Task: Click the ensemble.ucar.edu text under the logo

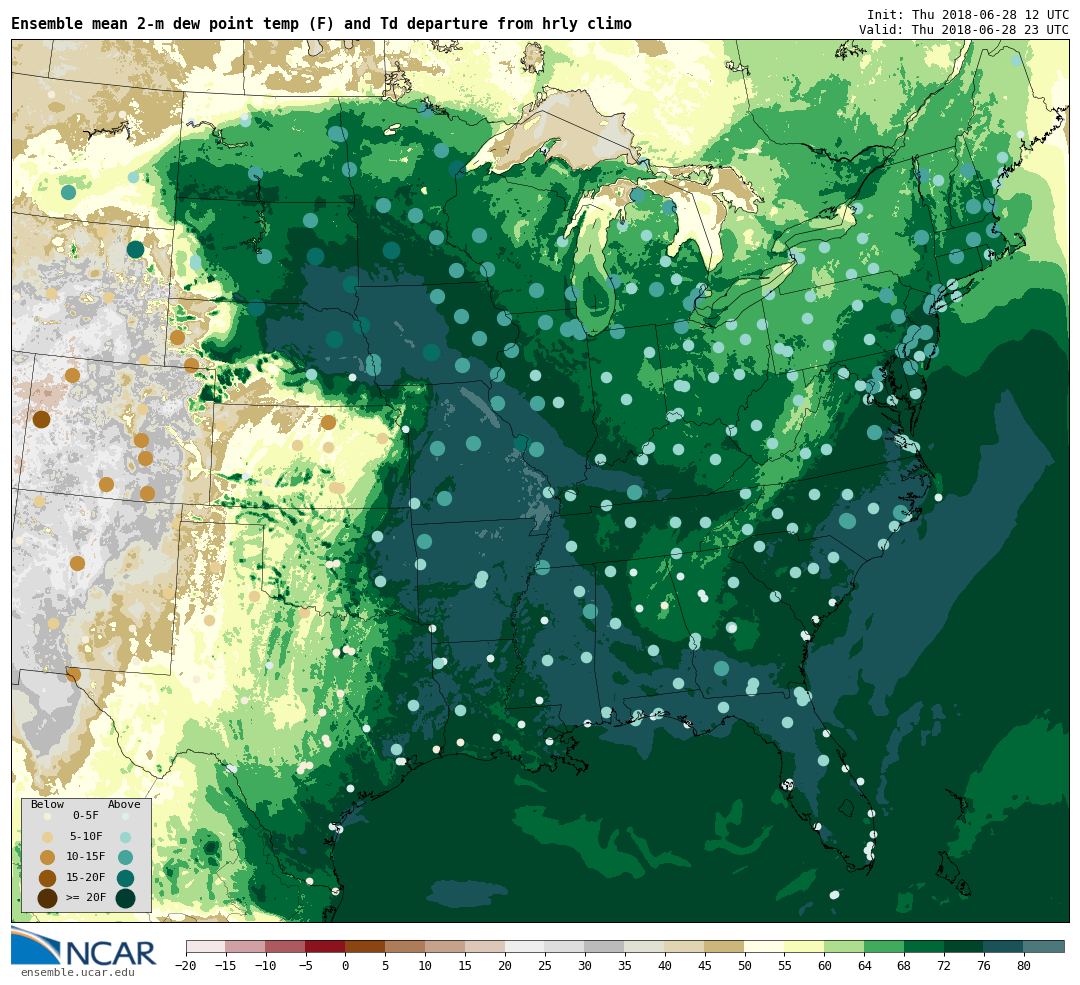Action: [x=78, y=973]
